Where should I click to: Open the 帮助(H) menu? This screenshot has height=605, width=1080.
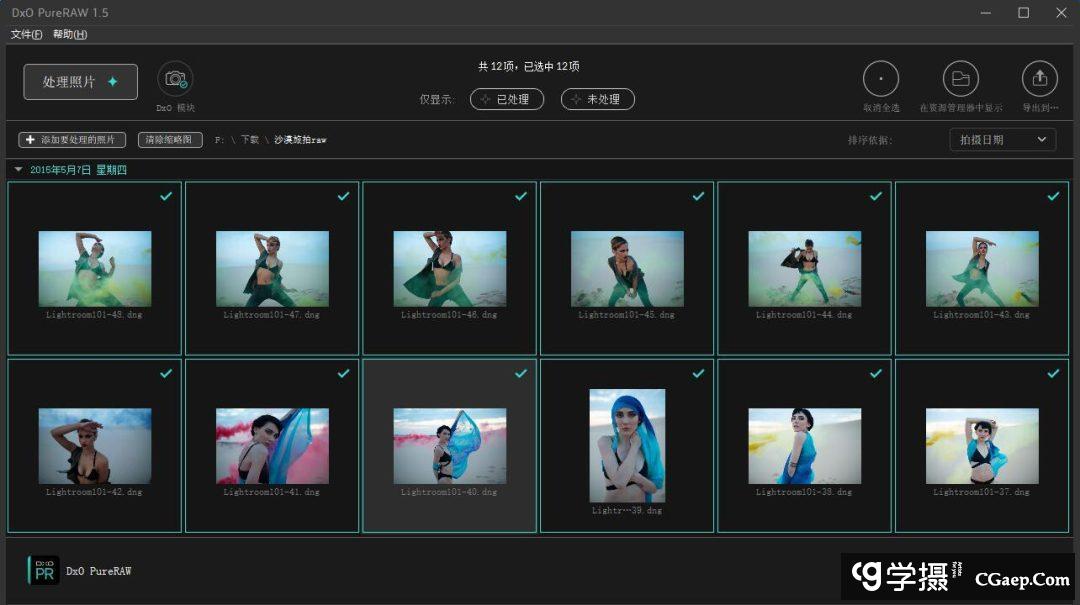(x=70, y=34)
